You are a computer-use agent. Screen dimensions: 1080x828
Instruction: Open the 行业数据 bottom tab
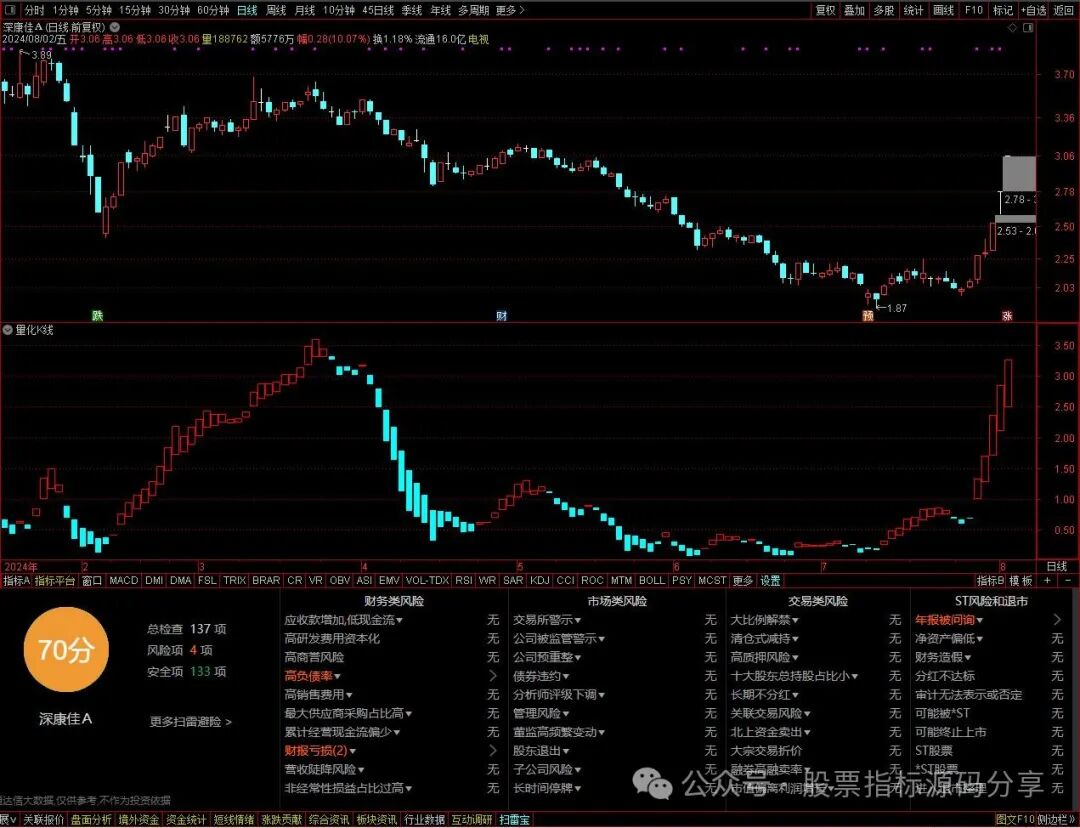[x=424, y=820]
